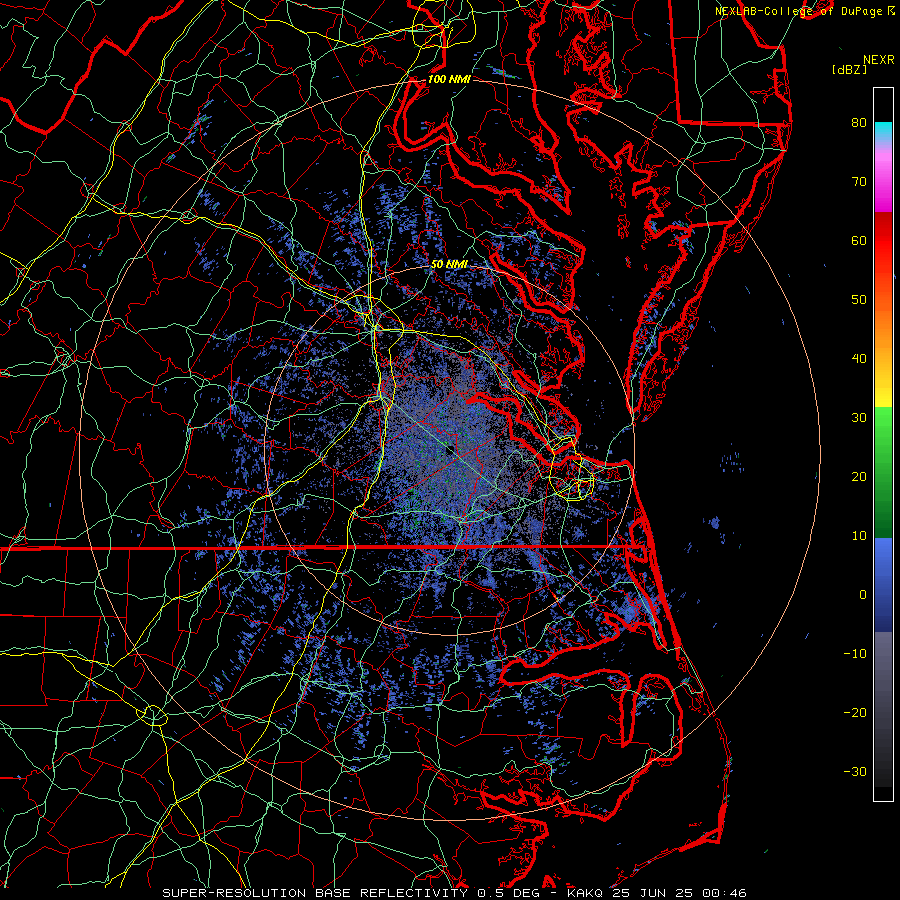Viewport: 900px width, 900px height.
Task: Click the NEXR label above color scale
Action: point(879,60)
